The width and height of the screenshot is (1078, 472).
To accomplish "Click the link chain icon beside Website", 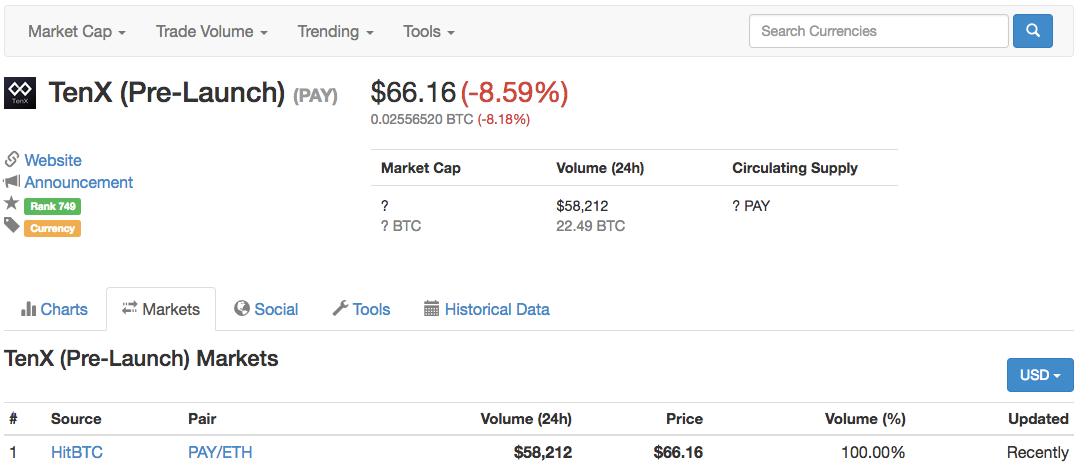I will [x=12, y=160].
